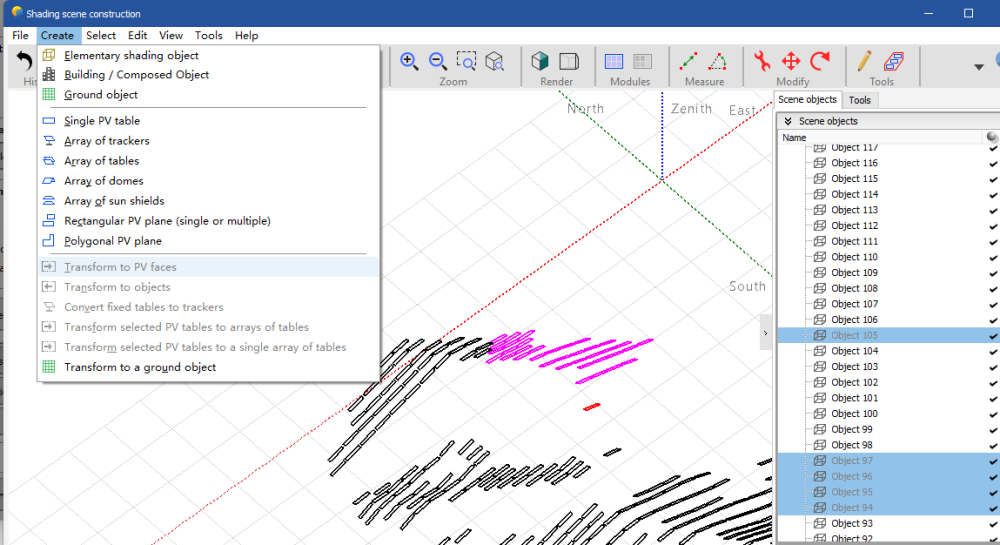Select Object 108 in scene tree
The image size is (1000, 545).
854,288
